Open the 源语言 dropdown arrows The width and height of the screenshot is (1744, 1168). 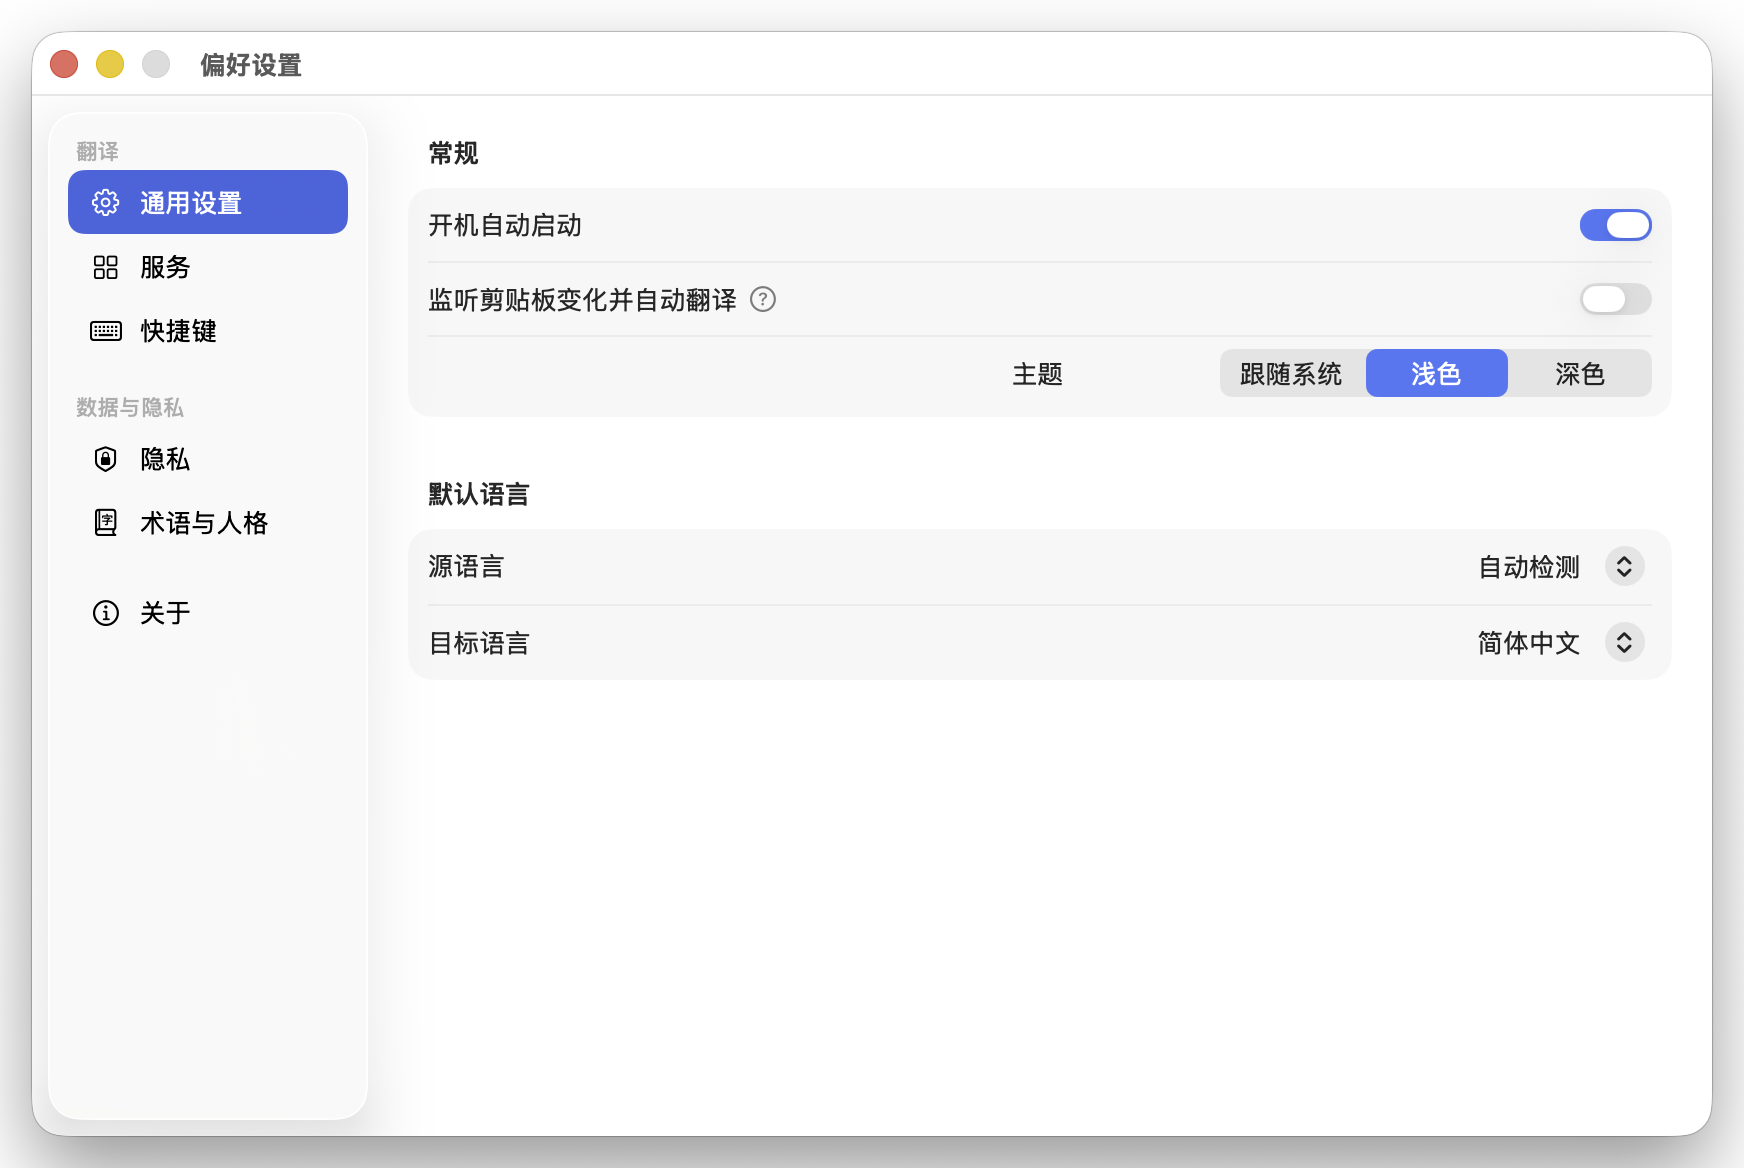[x=1624, y=567]
